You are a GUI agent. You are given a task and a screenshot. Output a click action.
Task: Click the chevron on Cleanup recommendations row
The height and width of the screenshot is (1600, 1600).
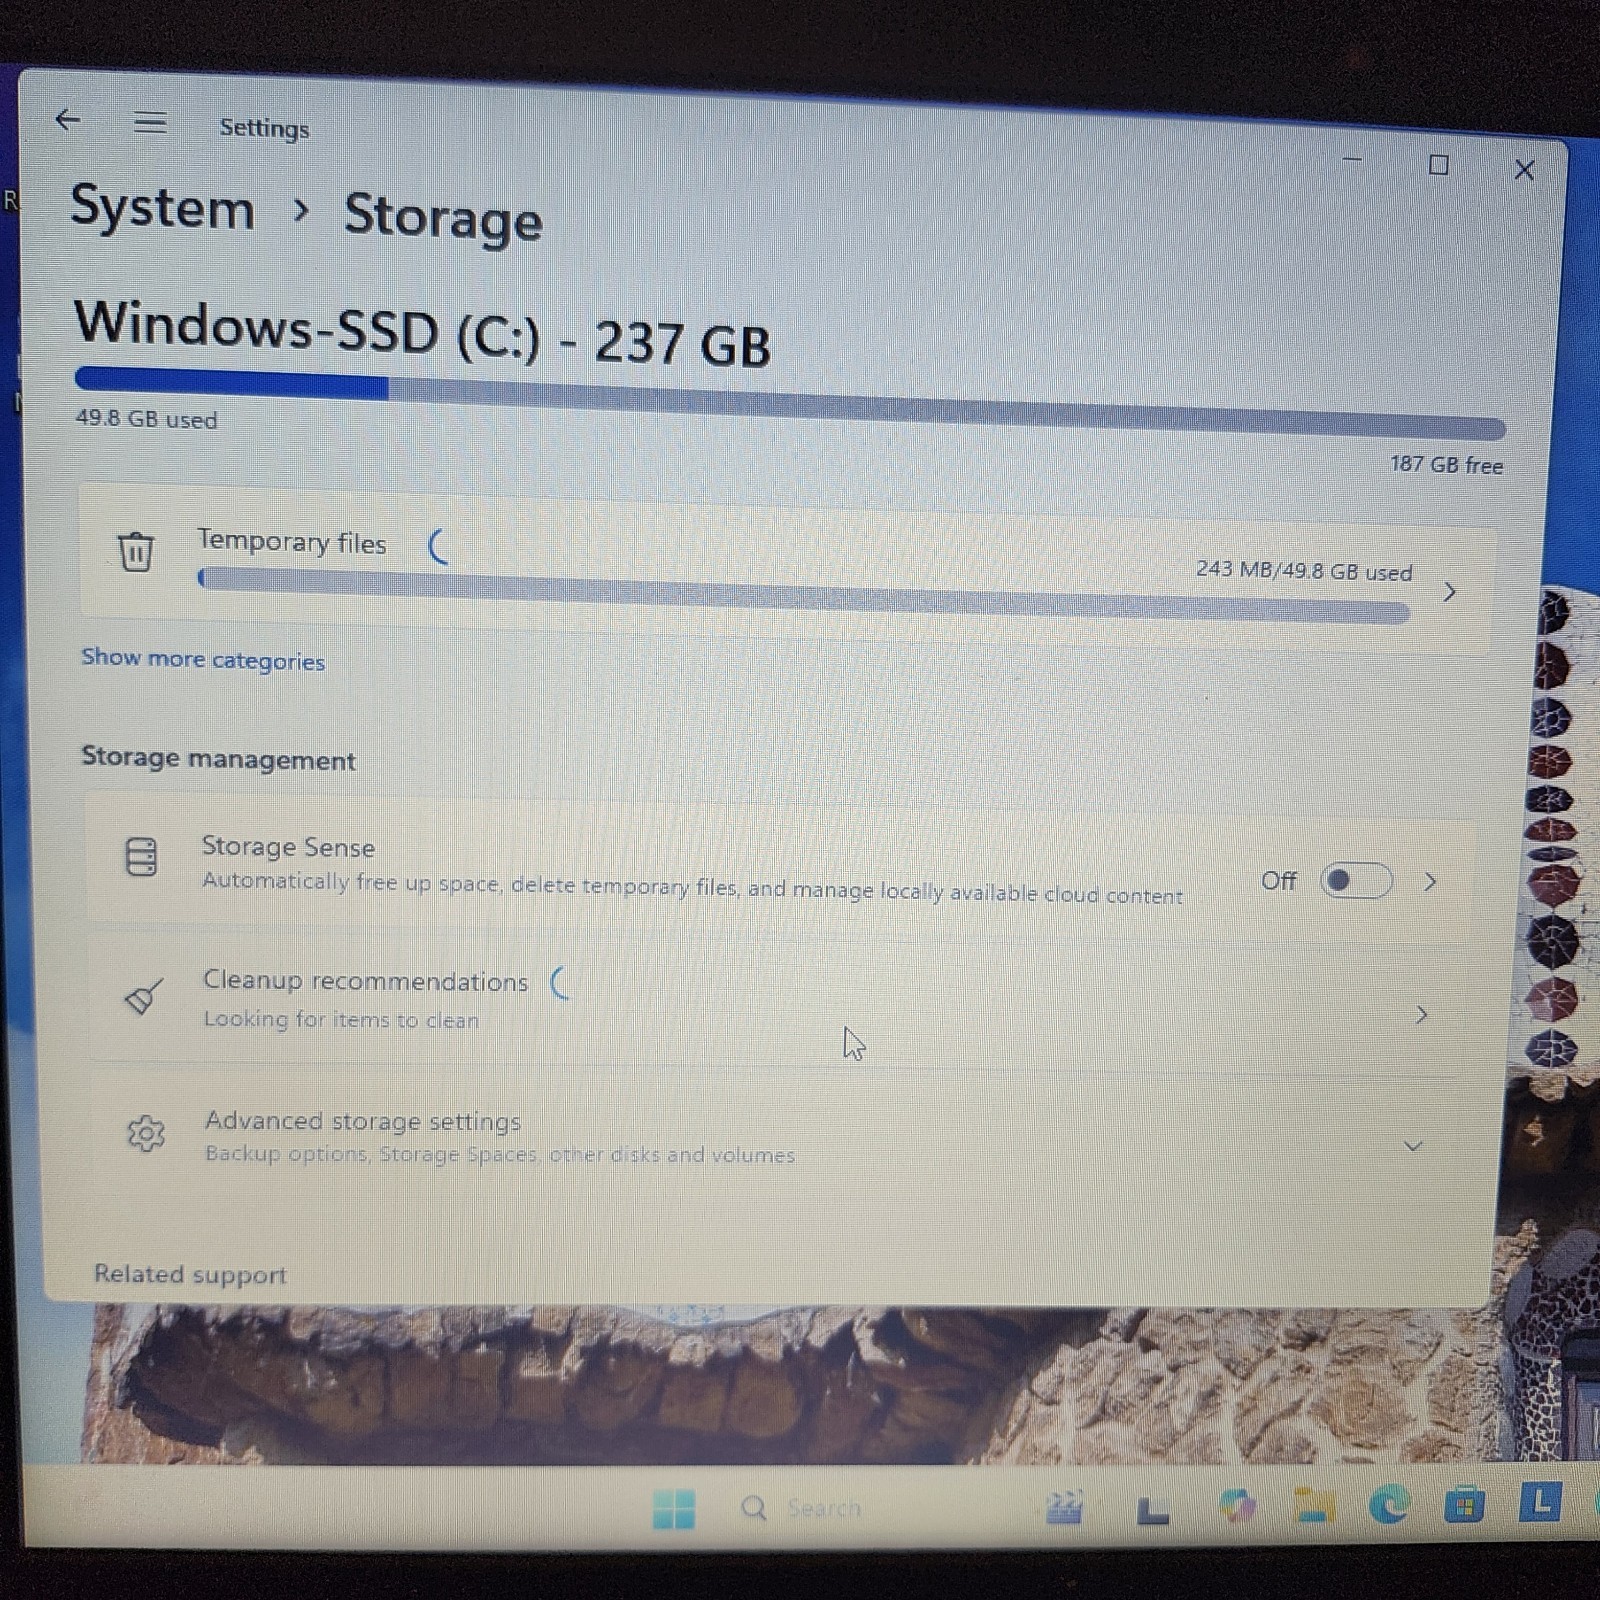click(x=1421, y=1015)
